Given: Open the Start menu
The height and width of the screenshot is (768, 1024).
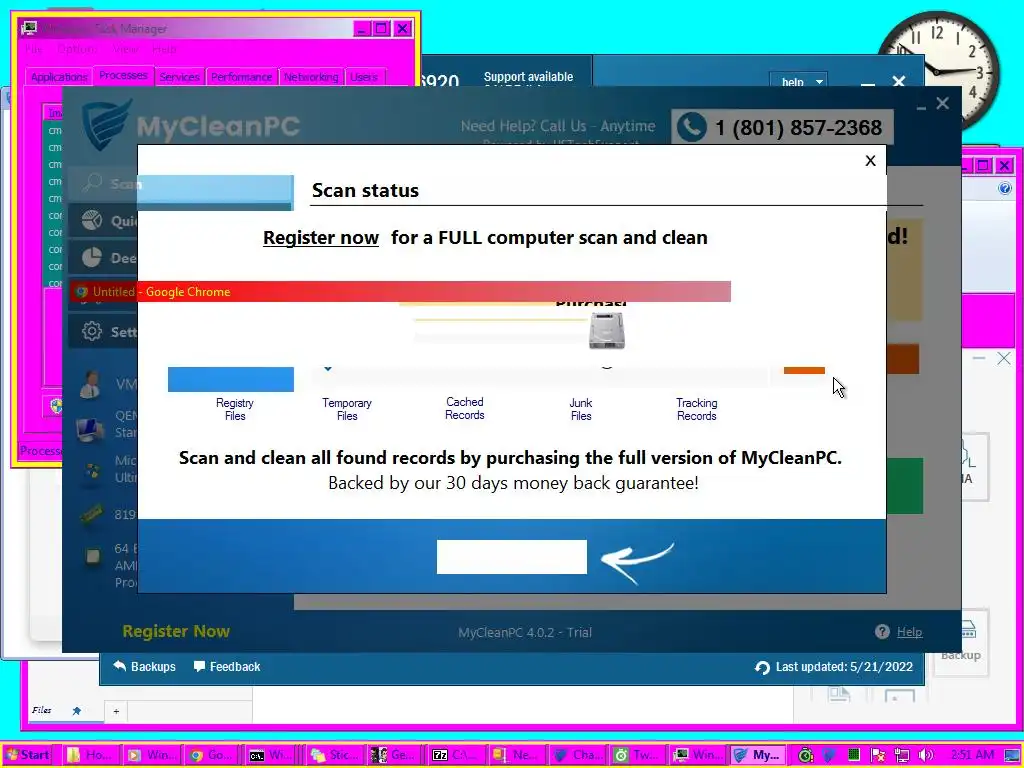Looking at the screenshot, I should [x=27, y=755].
